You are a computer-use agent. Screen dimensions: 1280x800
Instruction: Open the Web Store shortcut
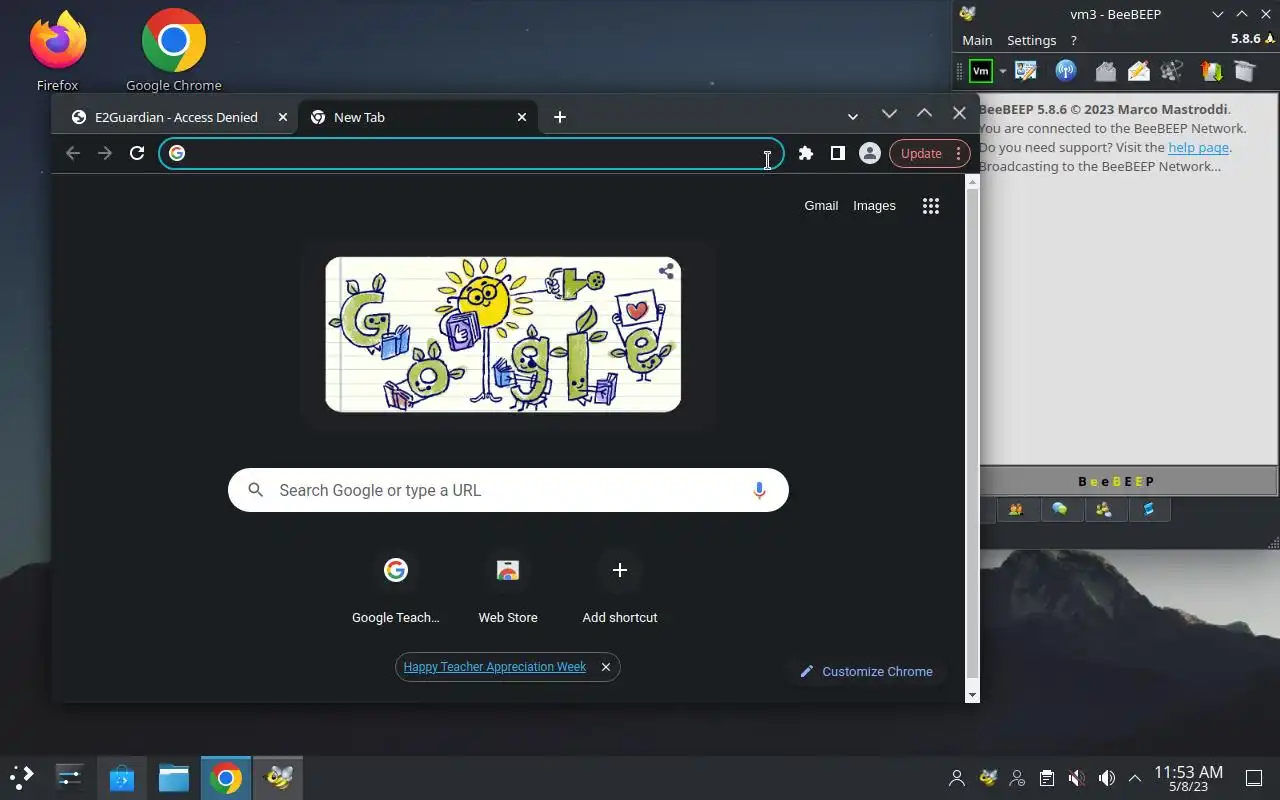click(508, 590)
